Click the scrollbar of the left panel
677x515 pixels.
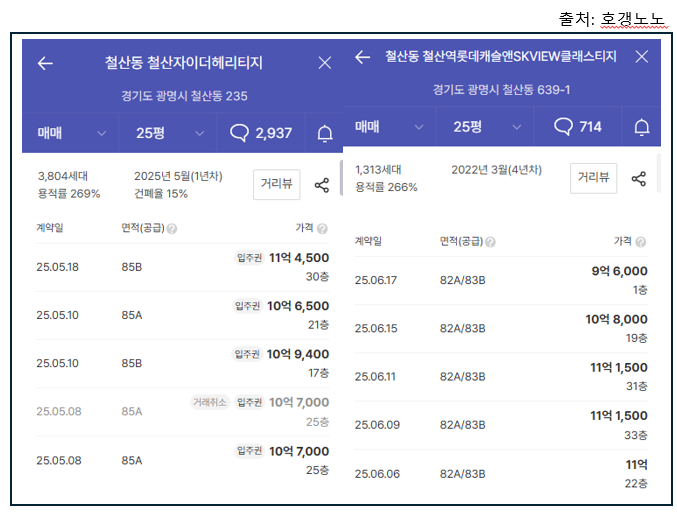coord(341,178)
